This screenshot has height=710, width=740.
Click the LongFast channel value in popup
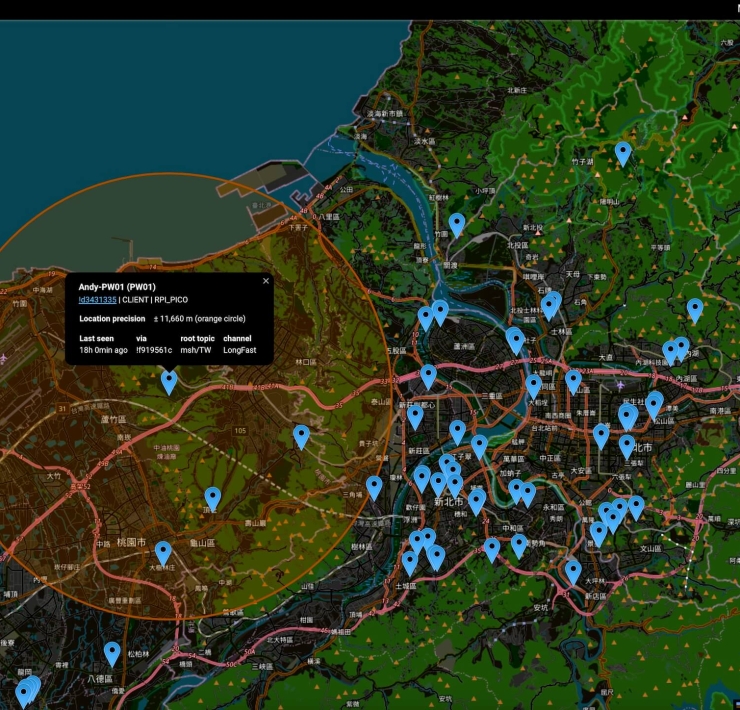240,350
